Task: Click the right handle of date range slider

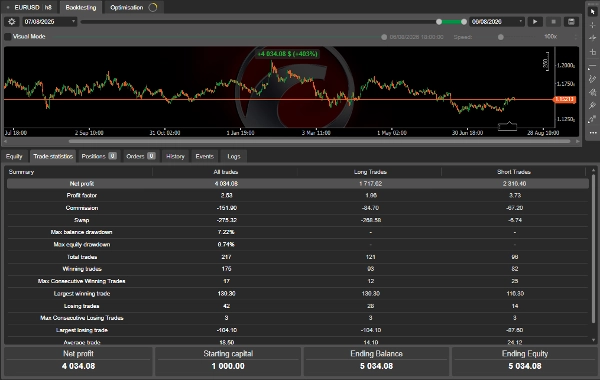Action: [464, 22]
